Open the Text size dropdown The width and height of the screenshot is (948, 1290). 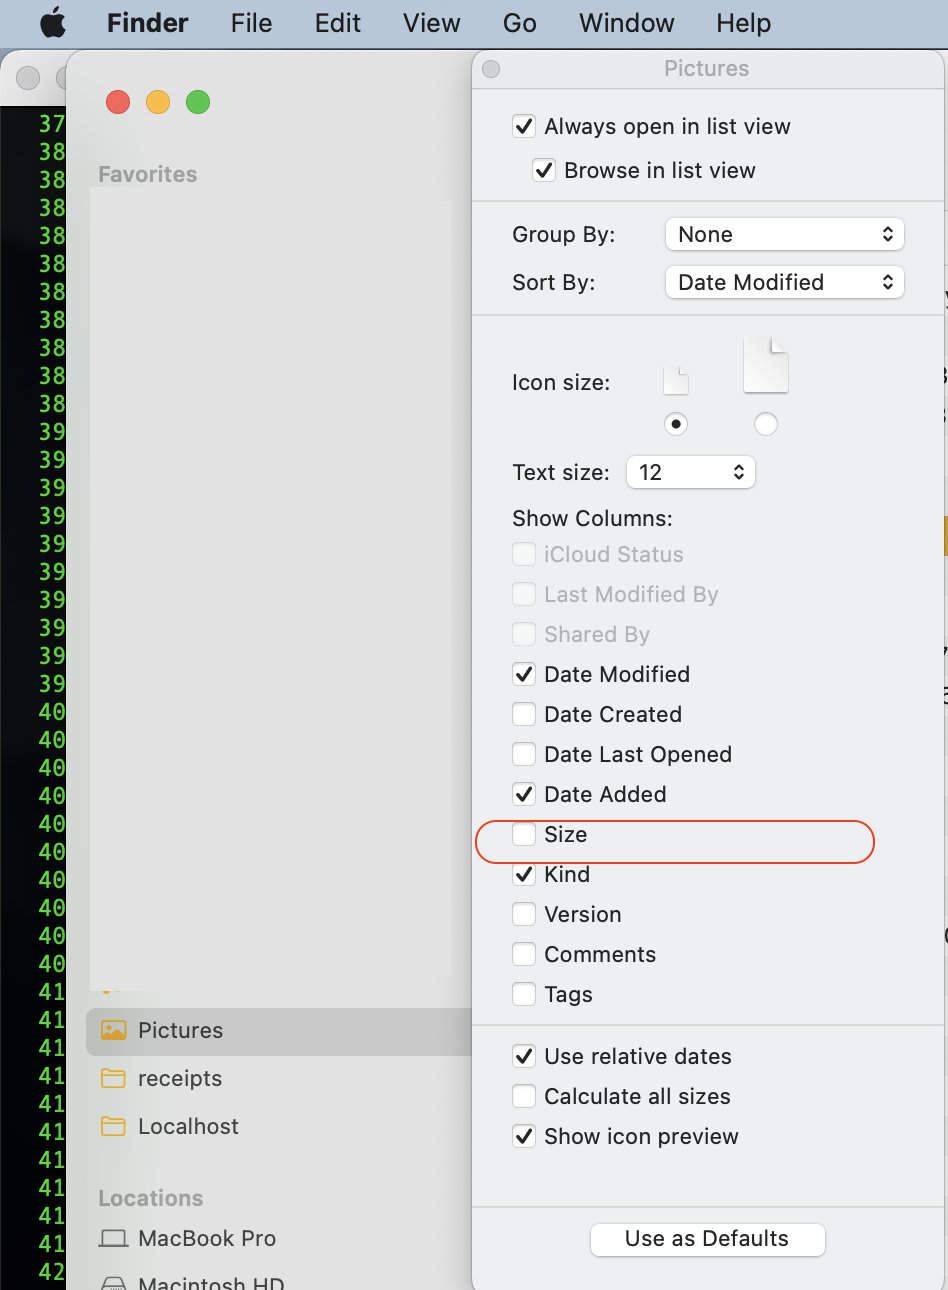click(690, 472)
